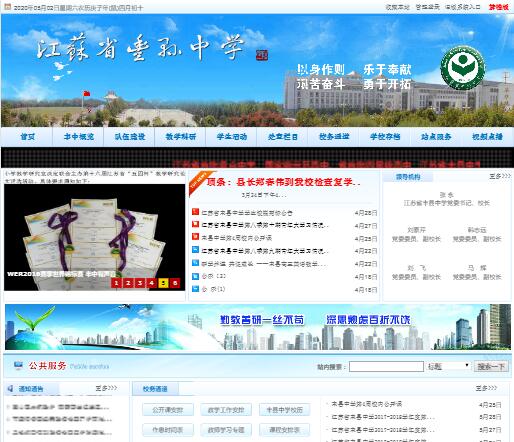Click the 课程安排表 button
This screenshot has height=442, width=514.
coord(284,430)
